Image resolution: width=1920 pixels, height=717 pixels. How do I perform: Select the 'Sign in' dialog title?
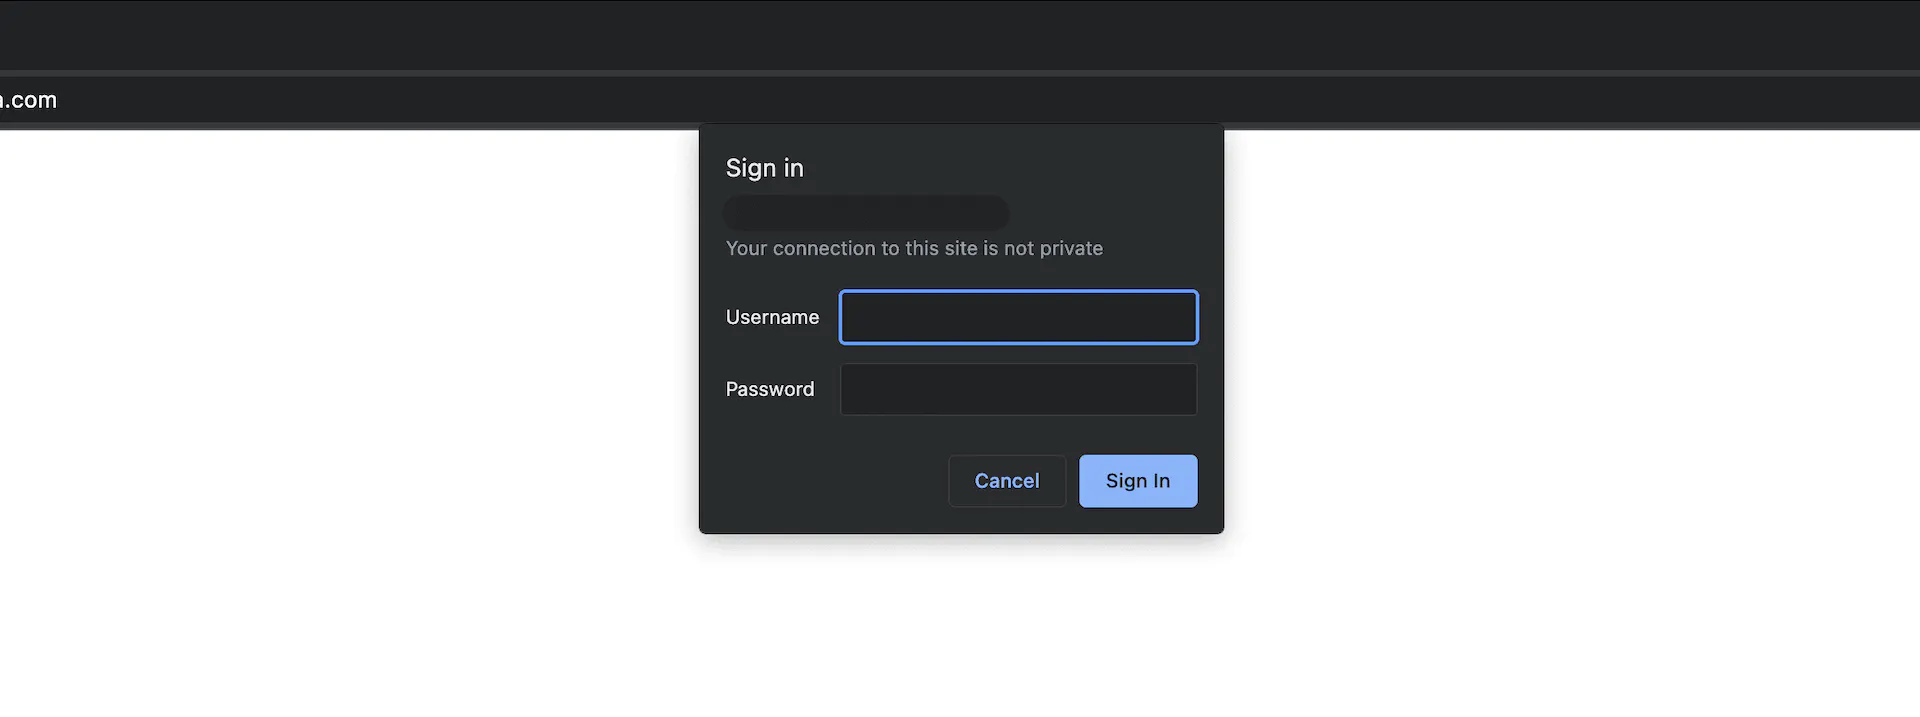tap(764, 168)
